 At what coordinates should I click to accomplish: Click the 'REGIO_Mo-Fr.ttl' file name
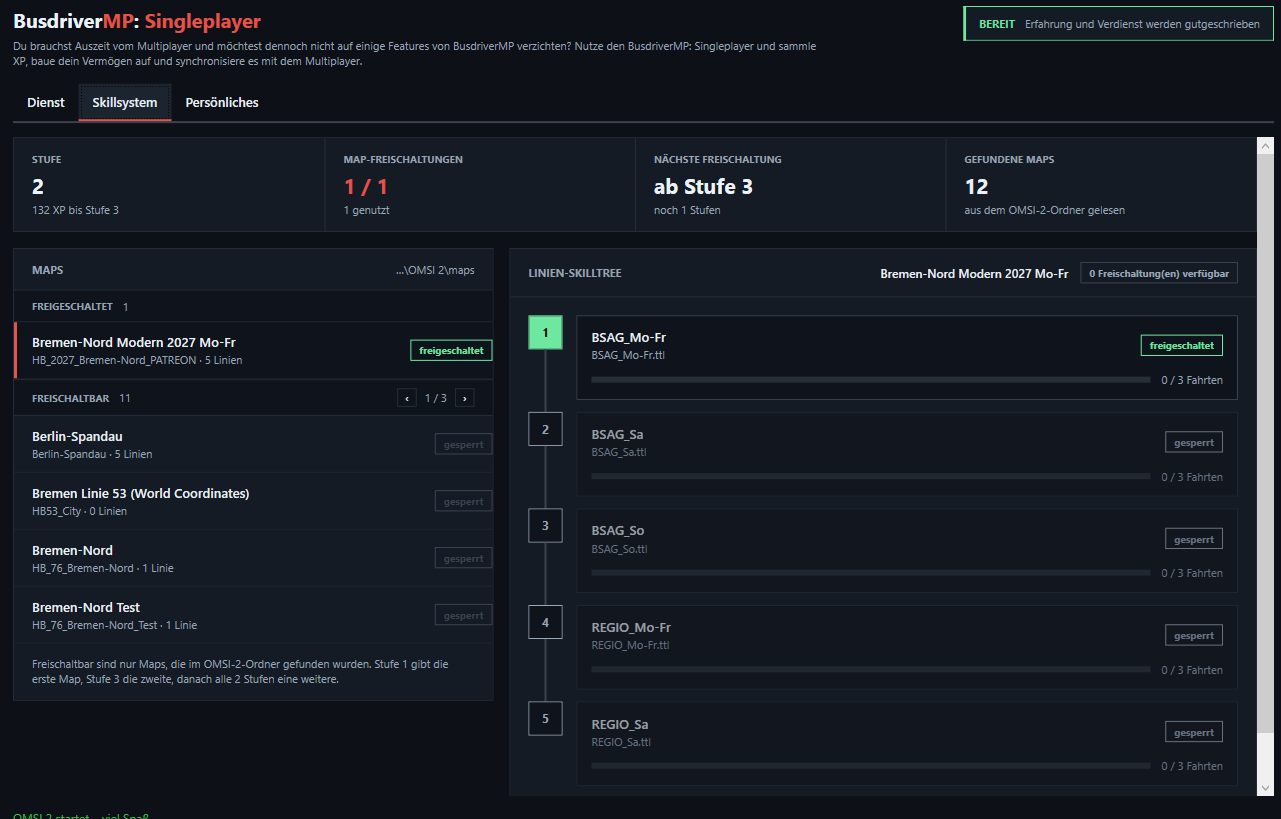630,645
